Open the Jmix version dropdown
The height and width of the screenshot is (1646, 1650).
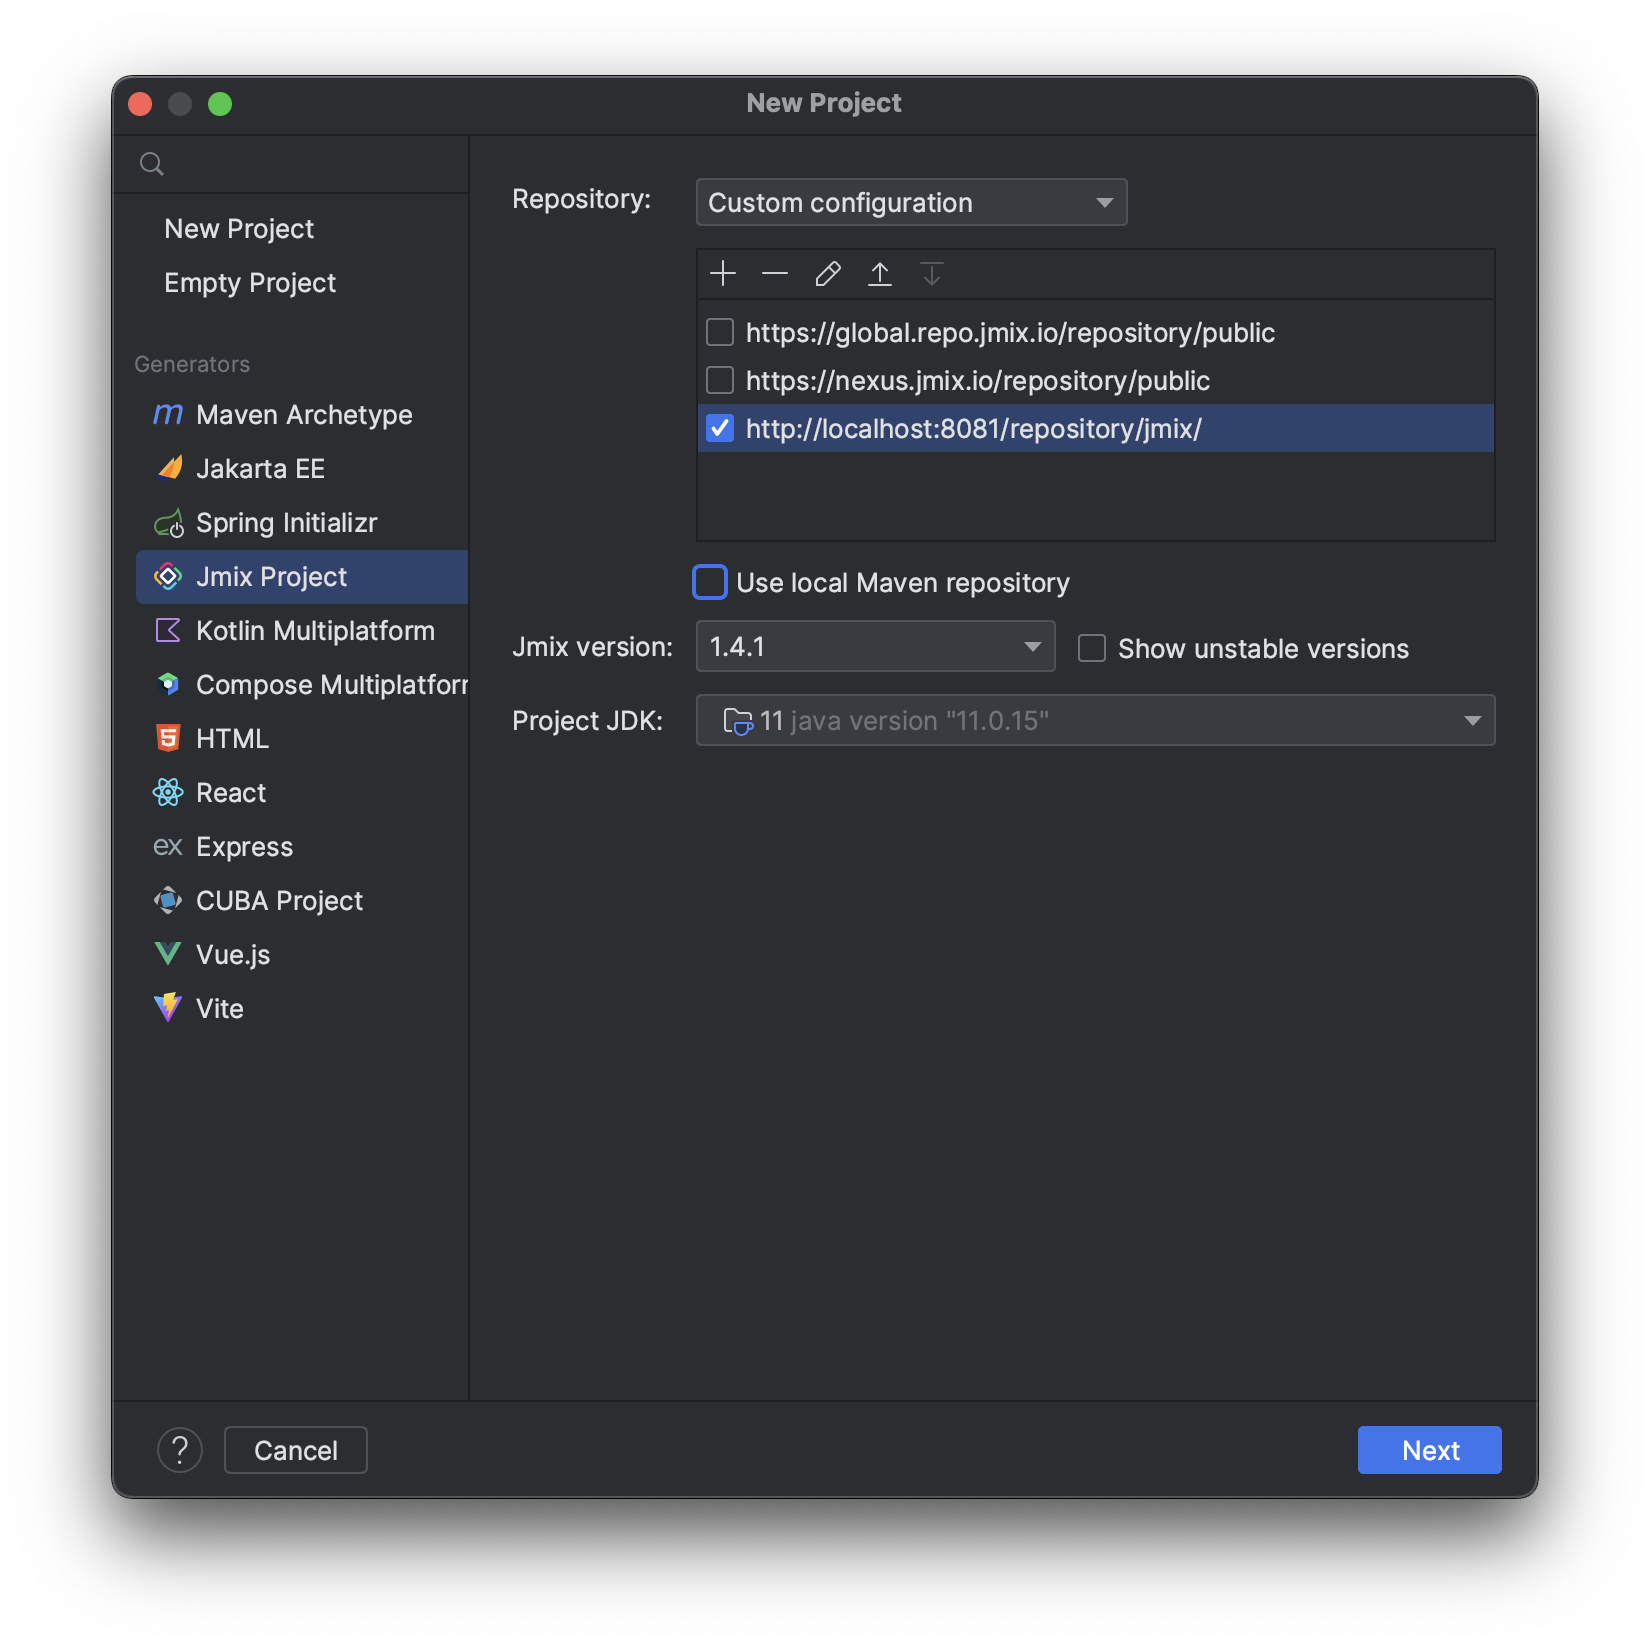pyautogui.click(x=875, y=646)
